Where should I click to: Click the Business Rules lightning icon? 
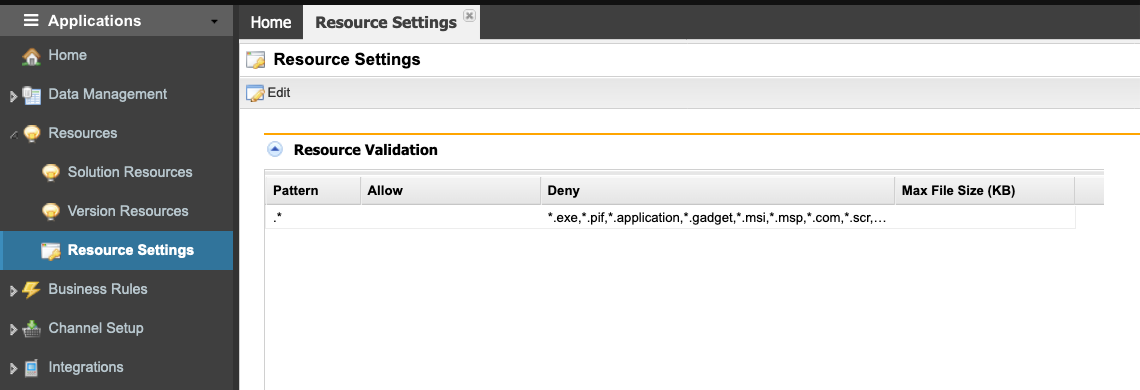point(31,290)
